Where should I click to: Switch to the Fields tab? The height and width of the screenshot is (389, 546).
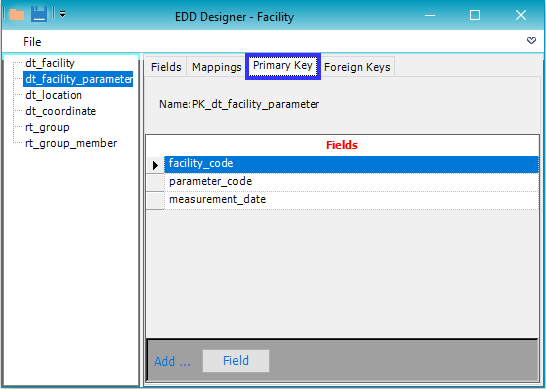[x=166, y=67]
